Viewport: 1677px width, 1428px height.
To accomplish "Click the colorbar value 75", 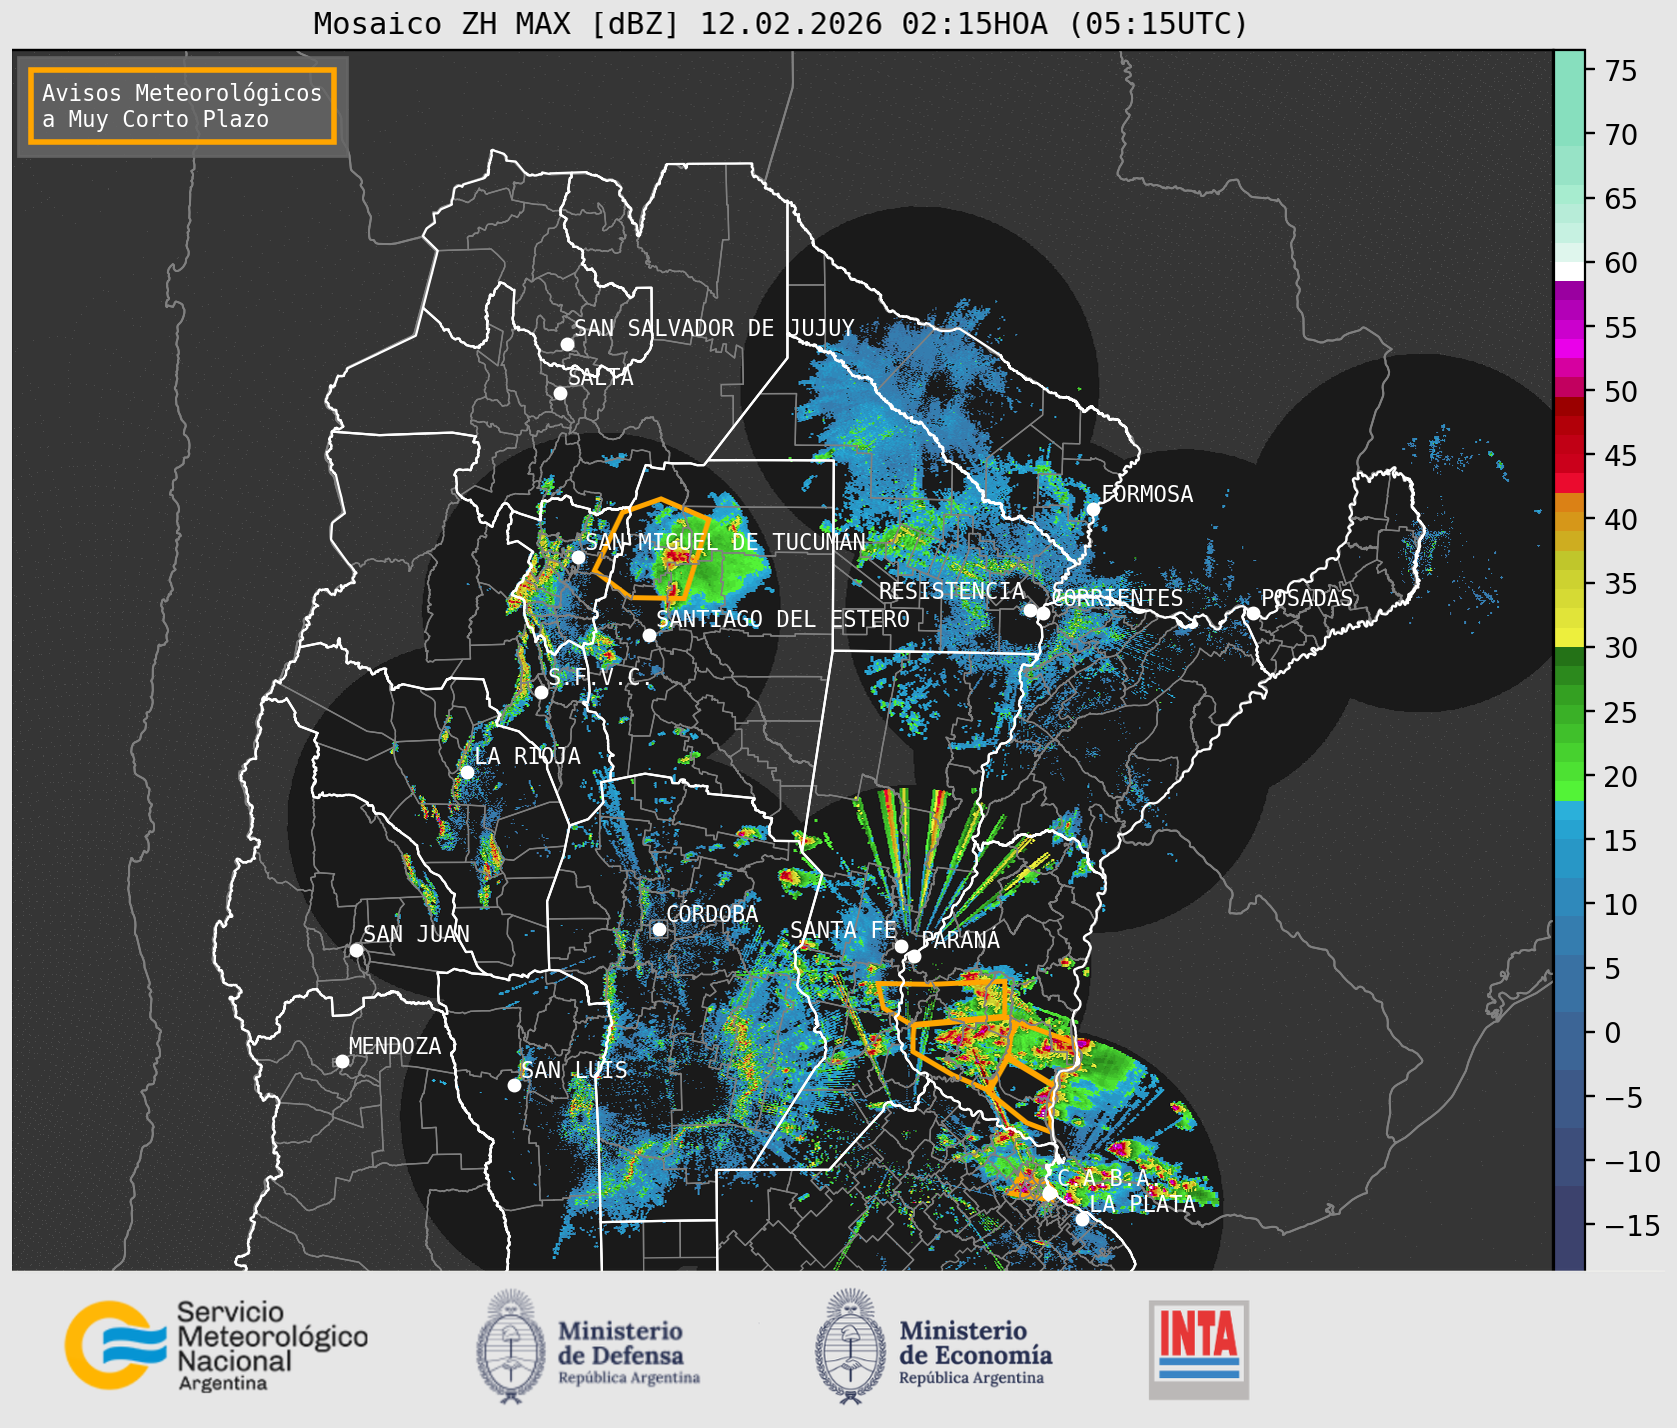I will 1621,71.
